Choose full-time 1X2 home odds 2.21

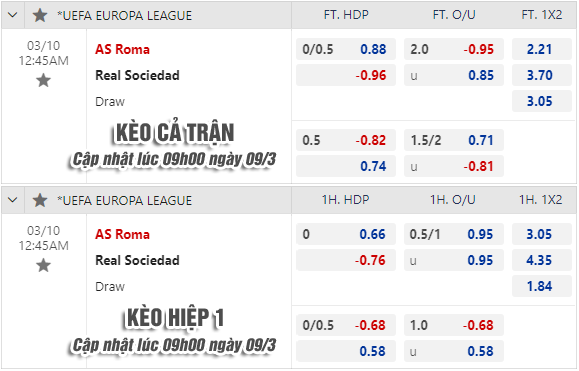[x=542, y=49]
